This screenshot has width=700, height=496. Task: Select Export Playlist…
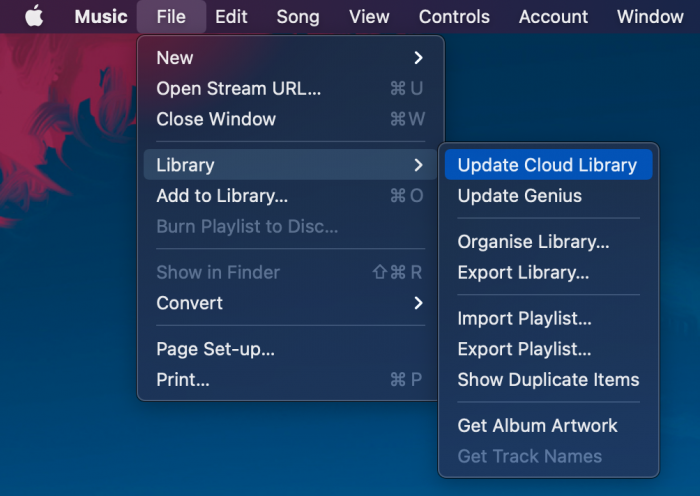(549, 349)
